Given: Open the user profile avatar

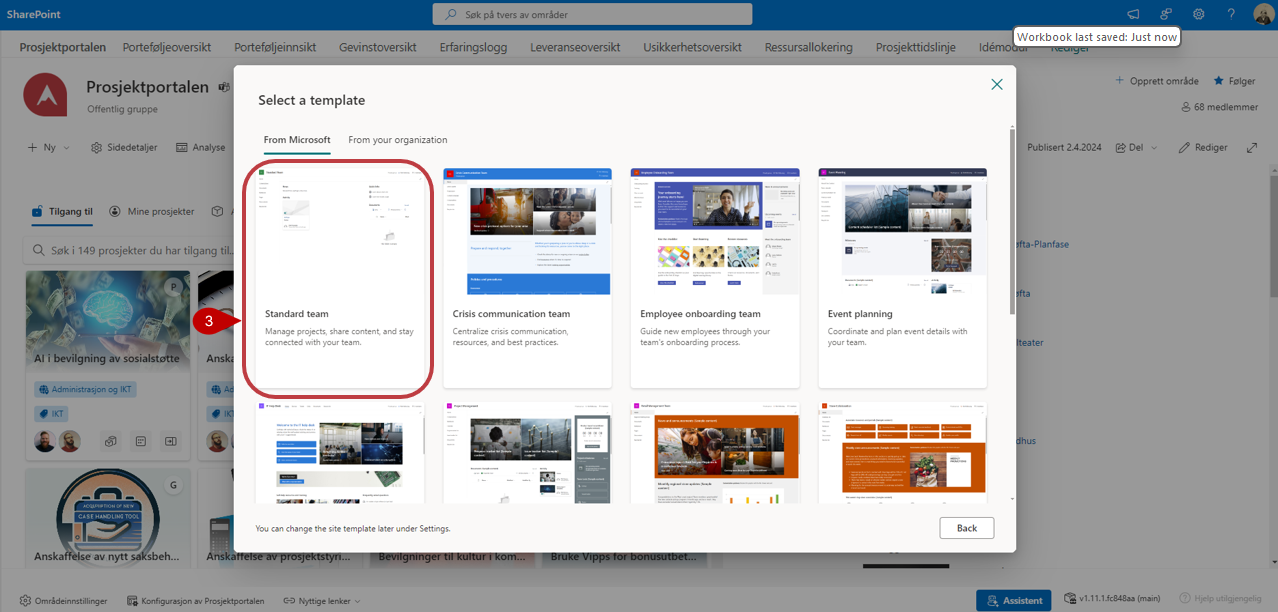Looking at the screenshot, I should pyautogui.click(x=1263, y=14).
